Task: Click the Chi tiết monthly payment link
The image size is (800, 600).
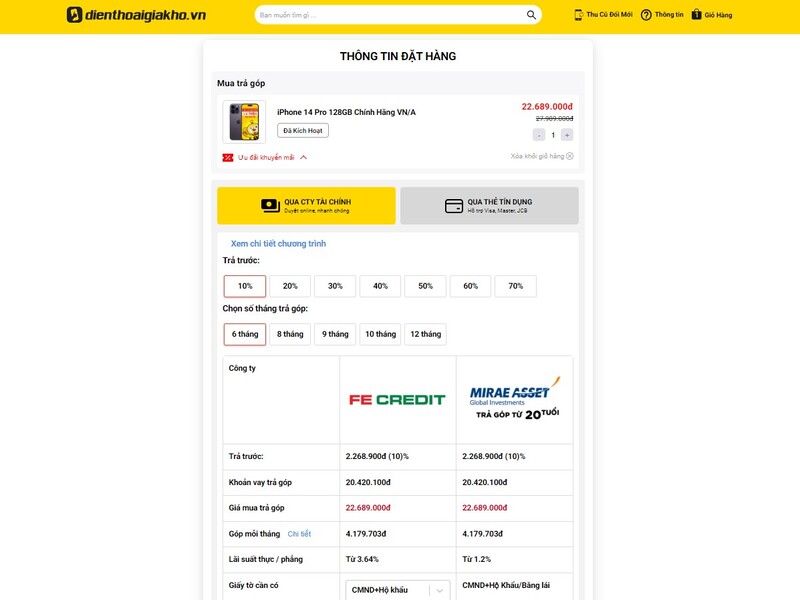Action: (x=299, y=534)
